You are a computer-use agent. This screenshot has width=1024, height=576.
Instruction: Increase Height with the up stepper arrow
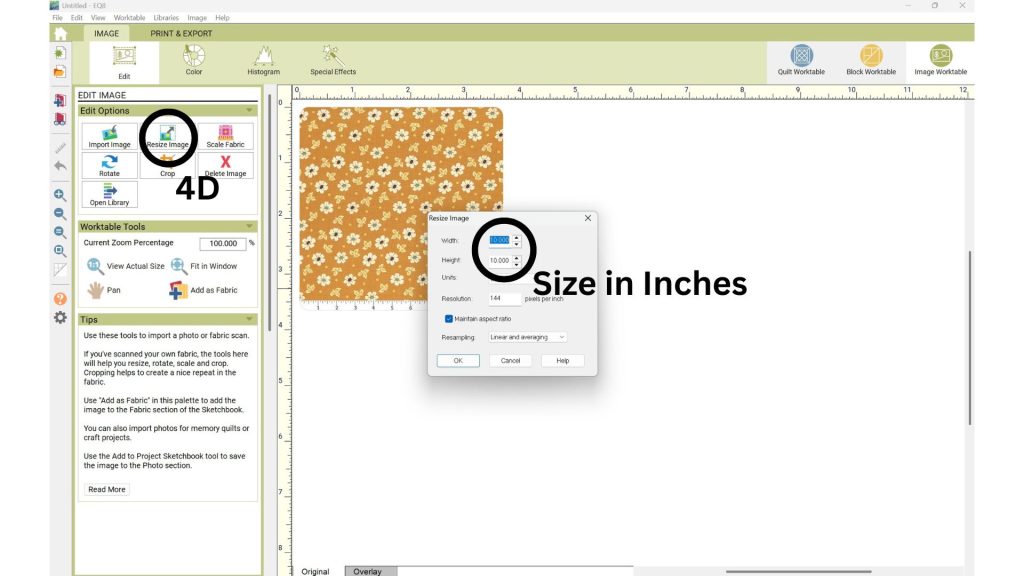click(516, 257)
